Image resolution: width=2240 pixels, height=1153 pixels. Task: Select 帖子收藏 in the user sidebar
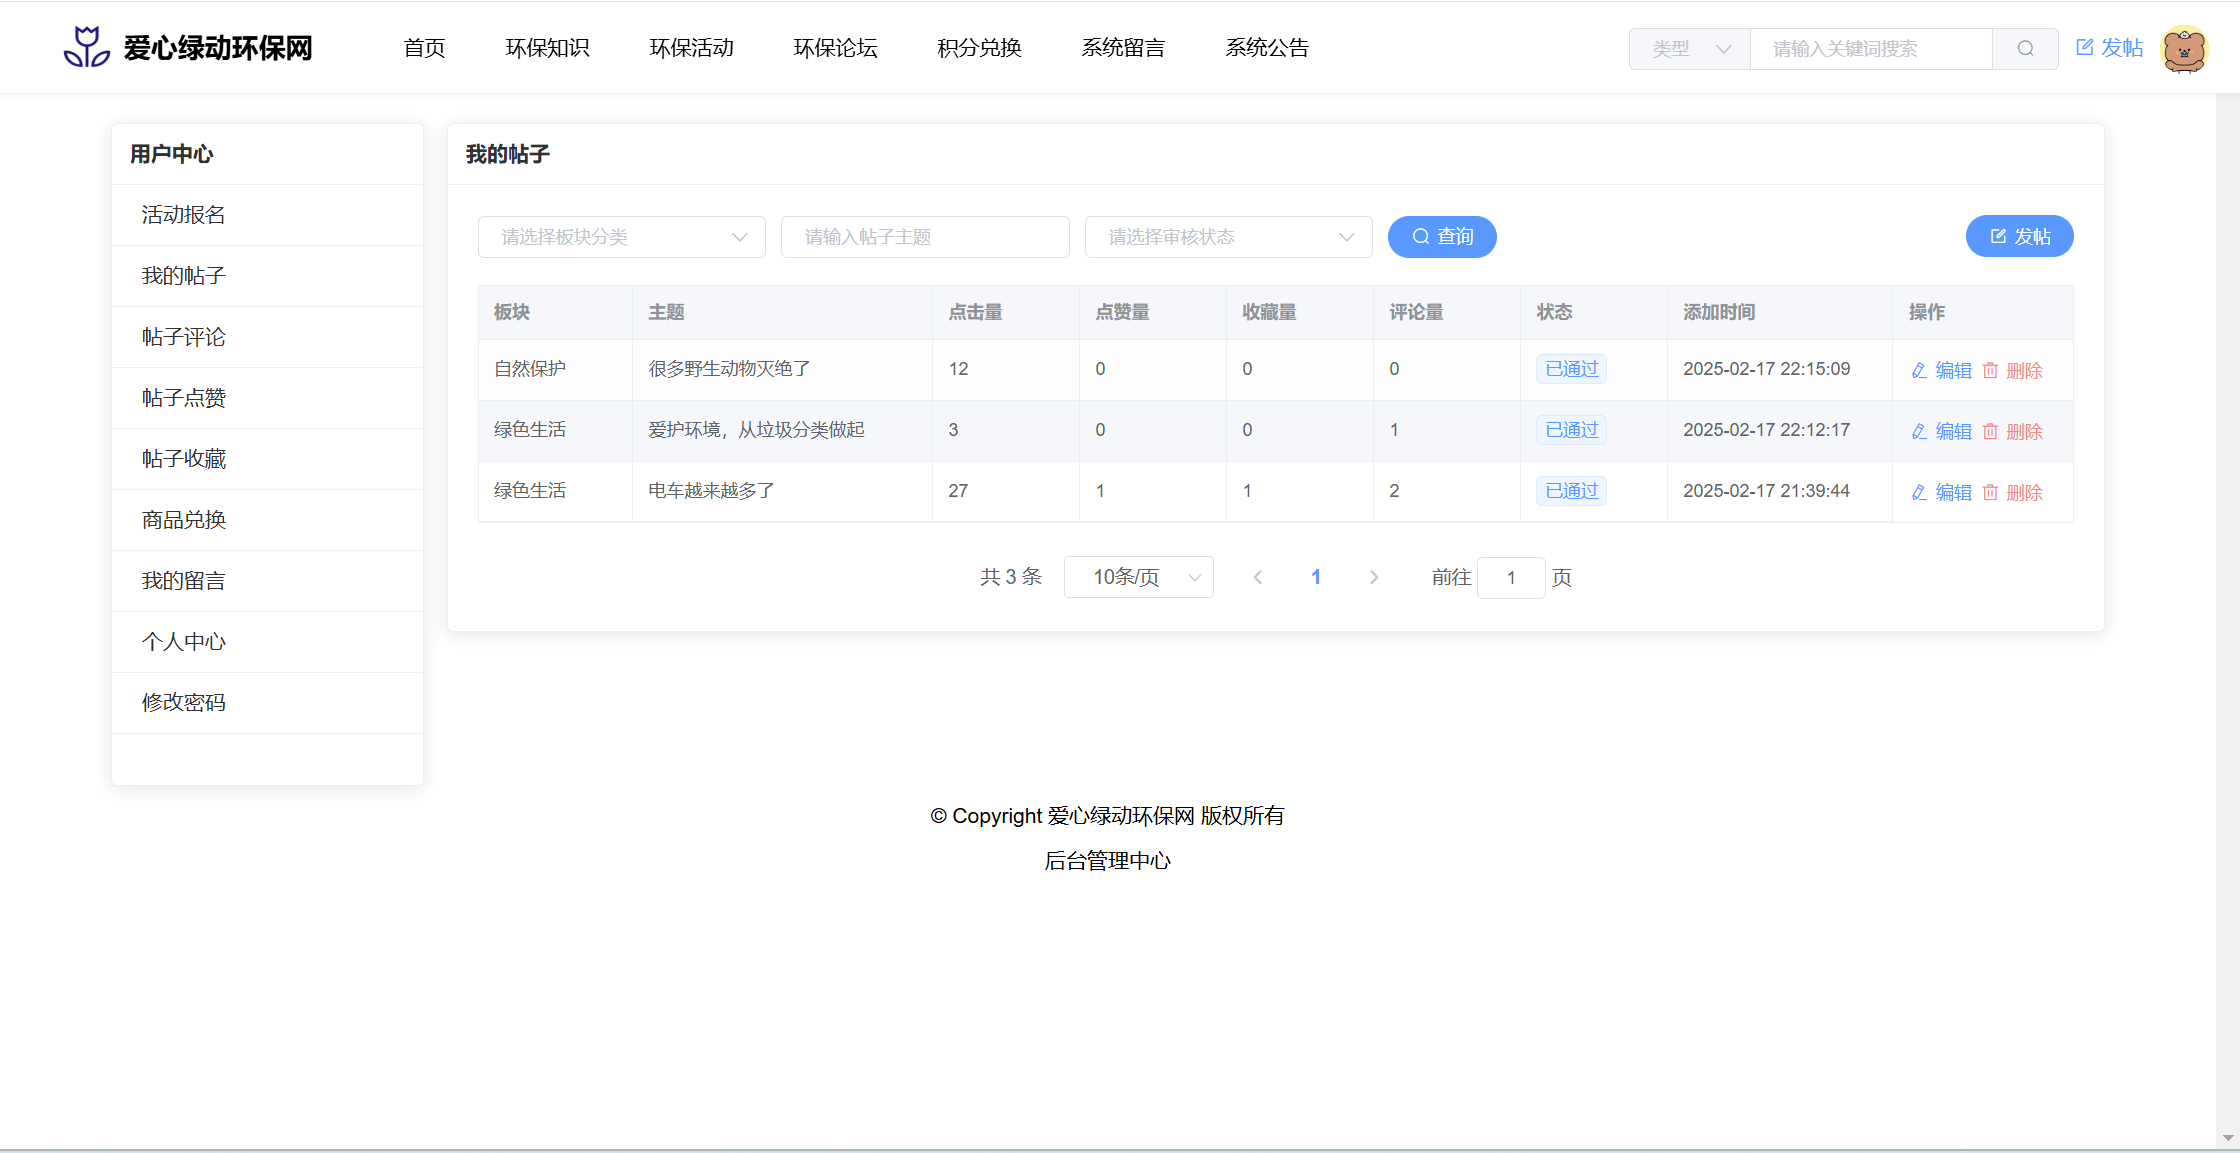pyautogui.click(x=184, y=459)
